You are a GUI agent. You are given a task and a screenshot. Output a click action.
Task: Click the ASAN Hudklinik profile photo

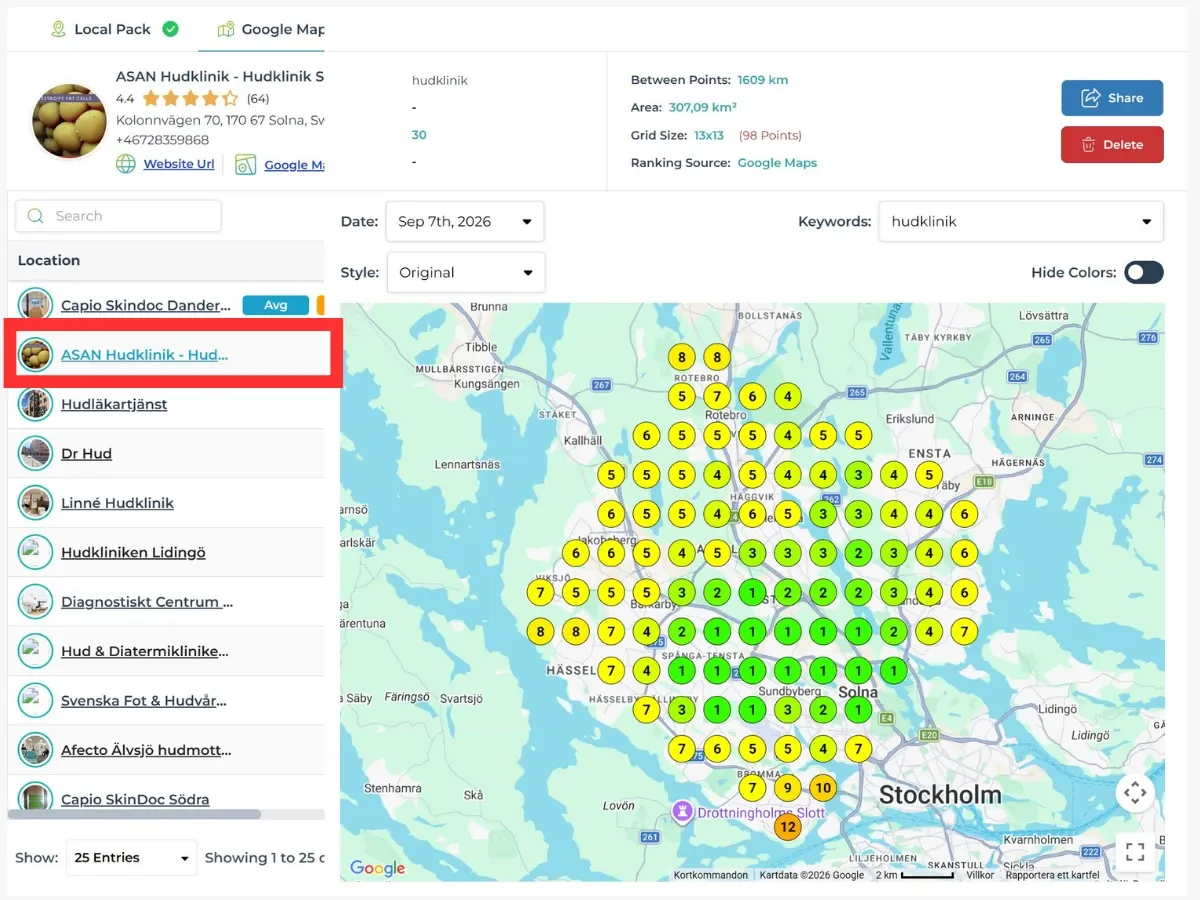[x=69, y=121]
